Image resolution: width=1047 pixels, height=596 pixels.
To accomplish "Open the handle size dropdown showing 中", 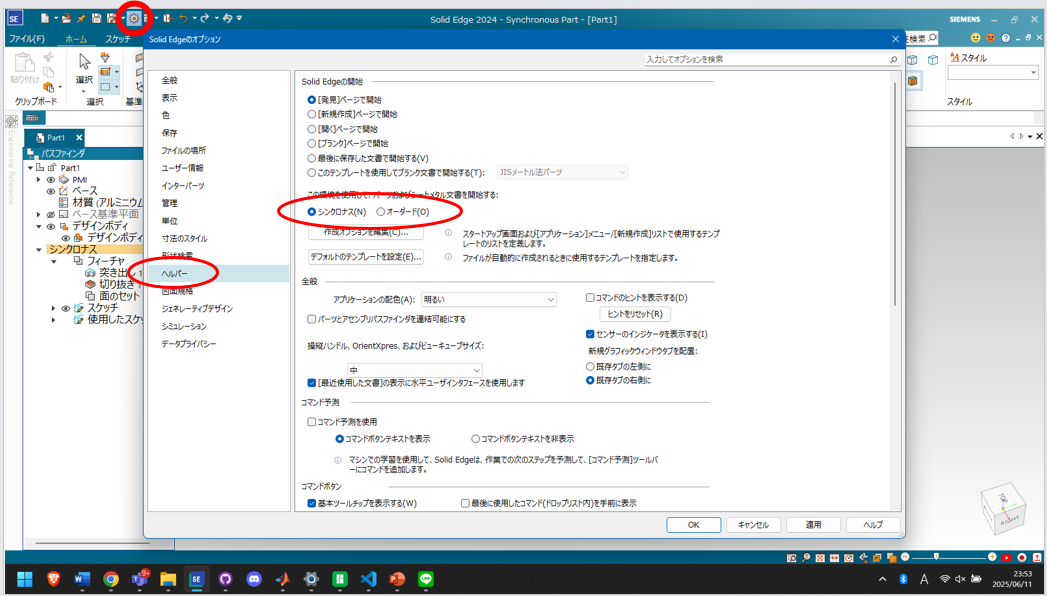I will (413, 370).
